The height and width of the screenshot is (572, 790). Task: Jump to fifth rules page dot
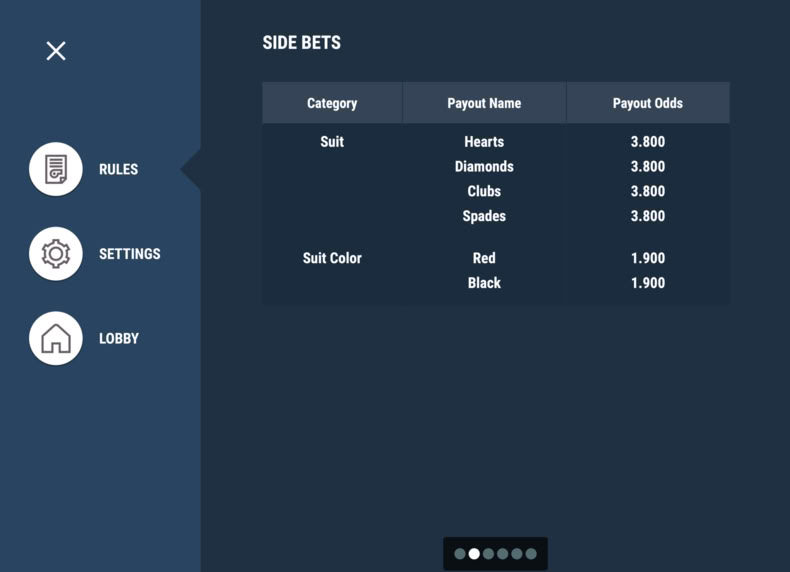click(517, 554)
